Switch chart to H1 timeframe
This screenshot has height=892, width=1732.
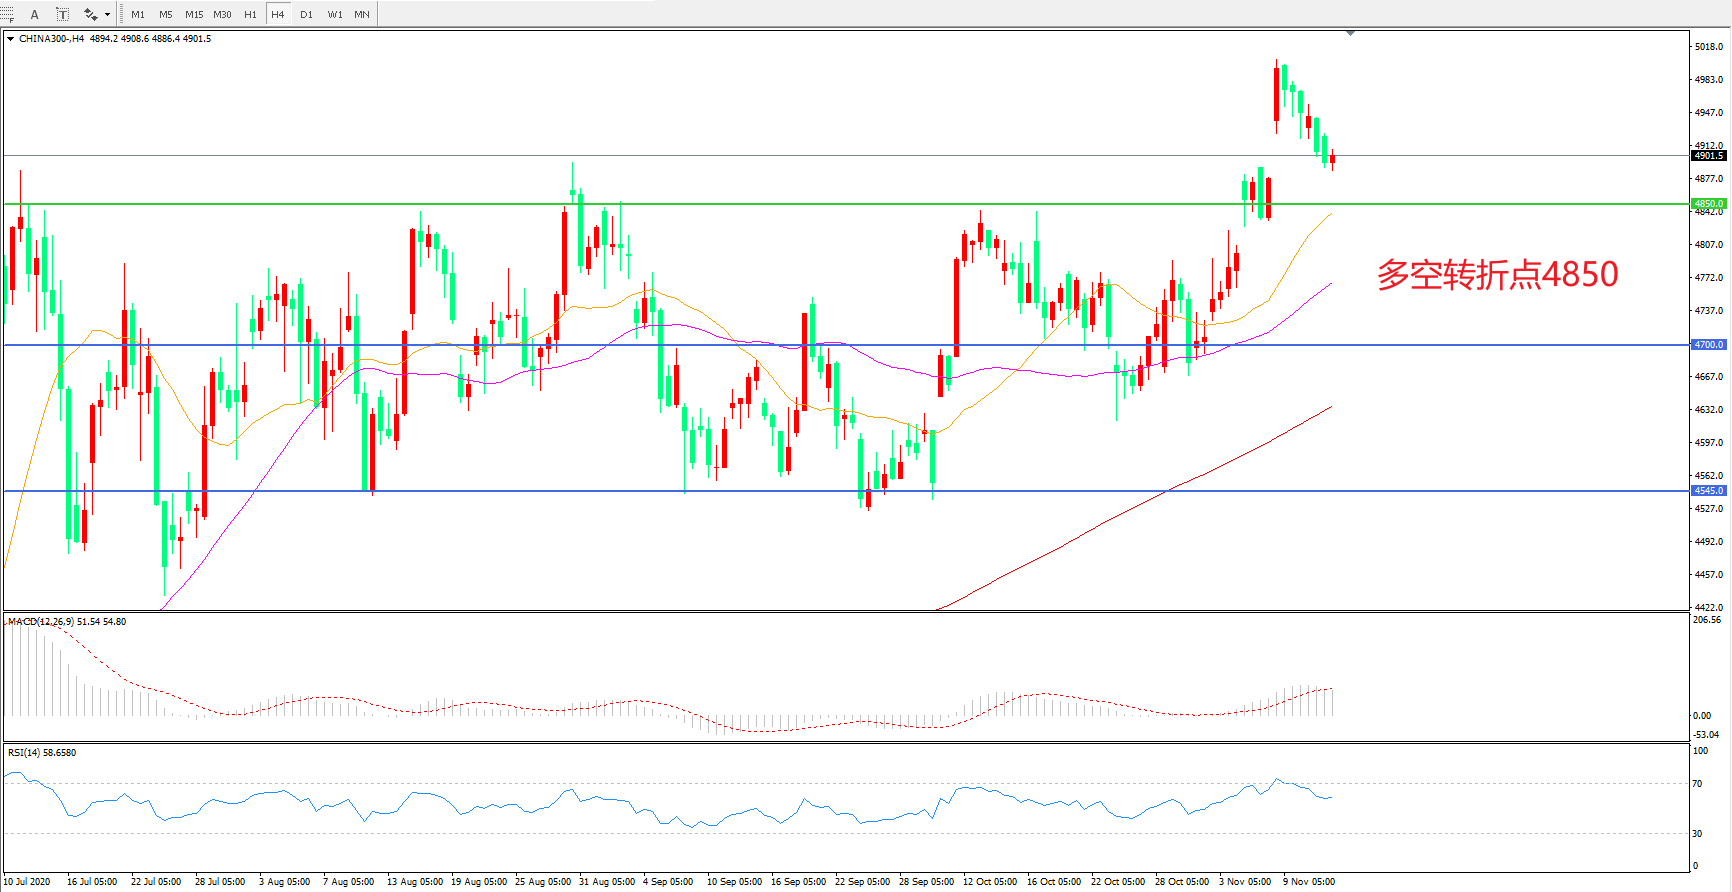(x=250, y=14)
